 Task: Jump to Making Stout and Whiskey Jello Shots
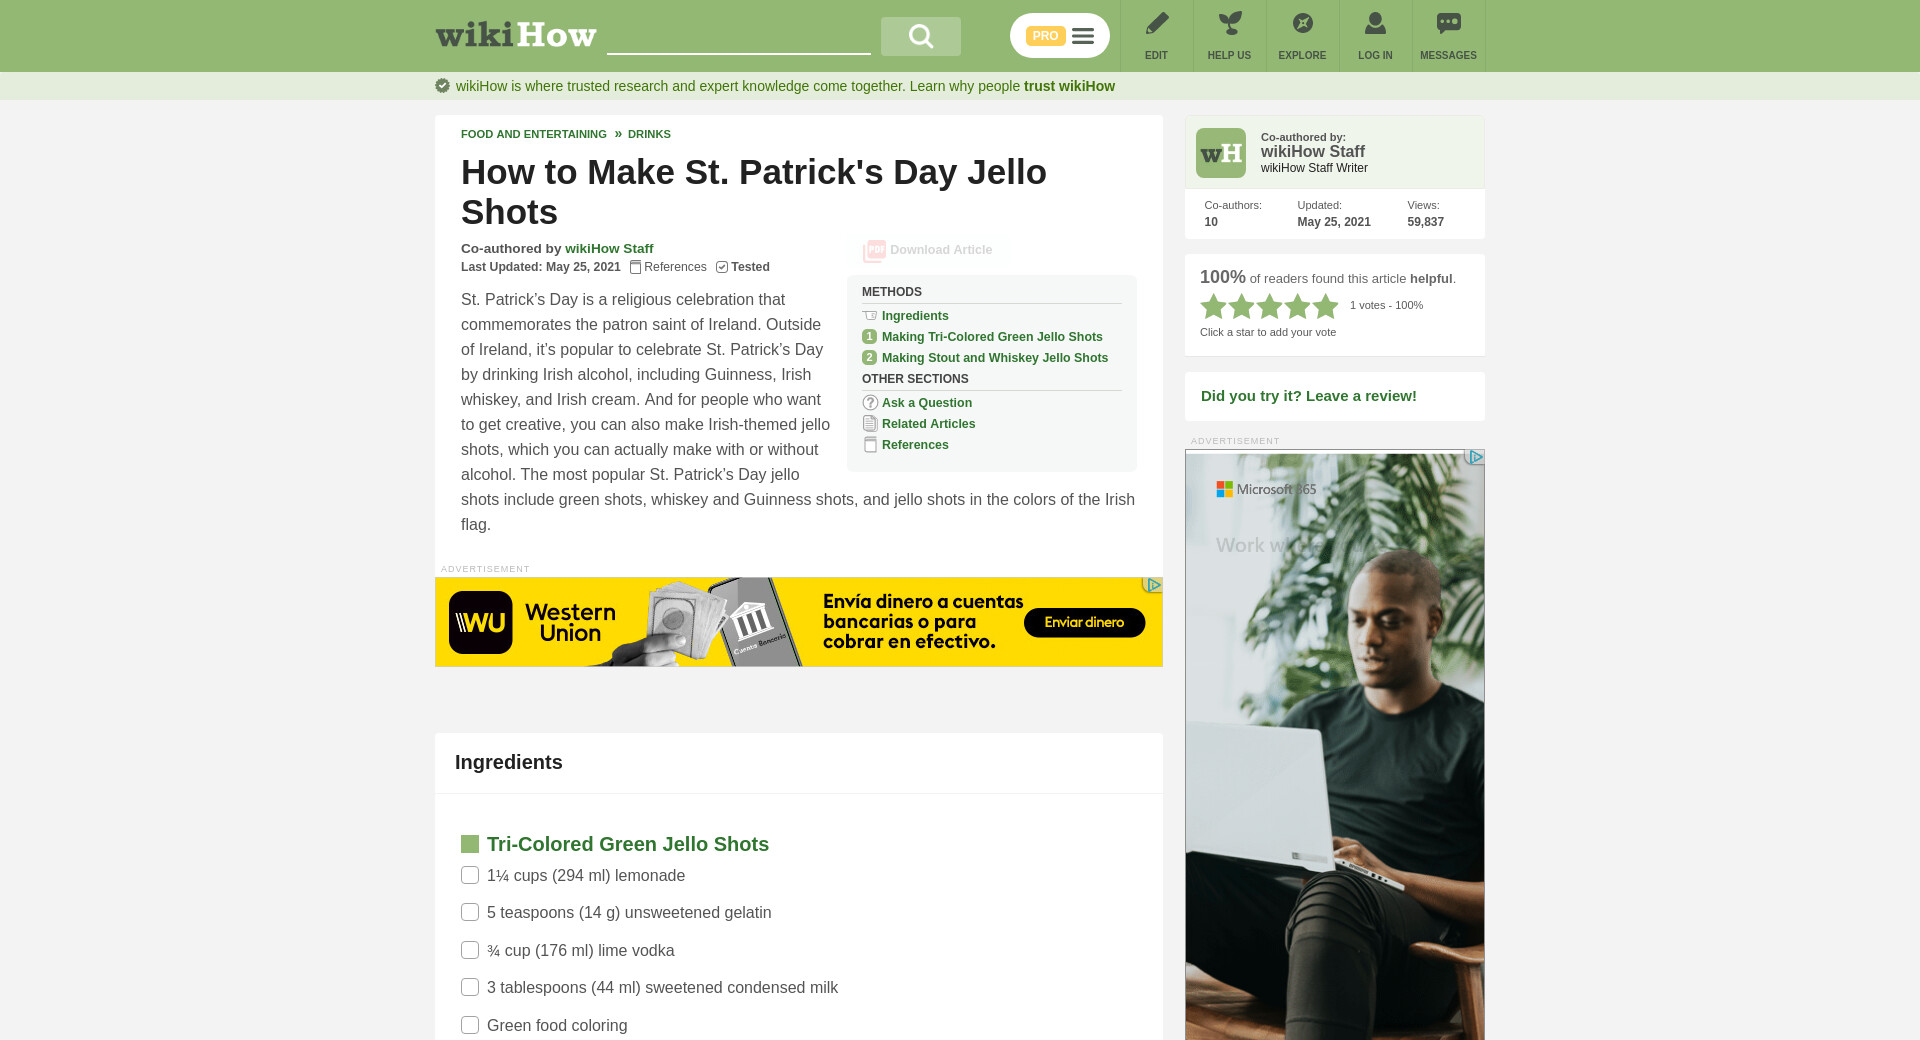995,358
